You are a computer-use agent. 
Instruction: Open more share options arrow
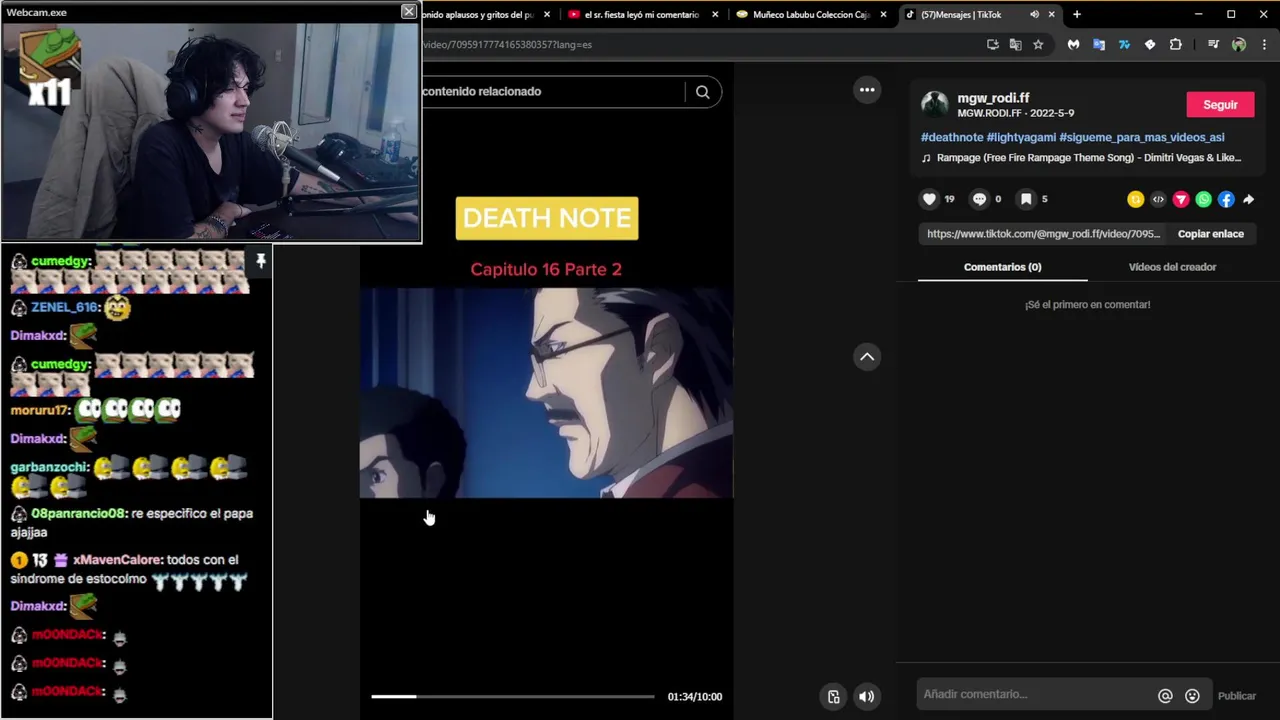(1248, 199)
